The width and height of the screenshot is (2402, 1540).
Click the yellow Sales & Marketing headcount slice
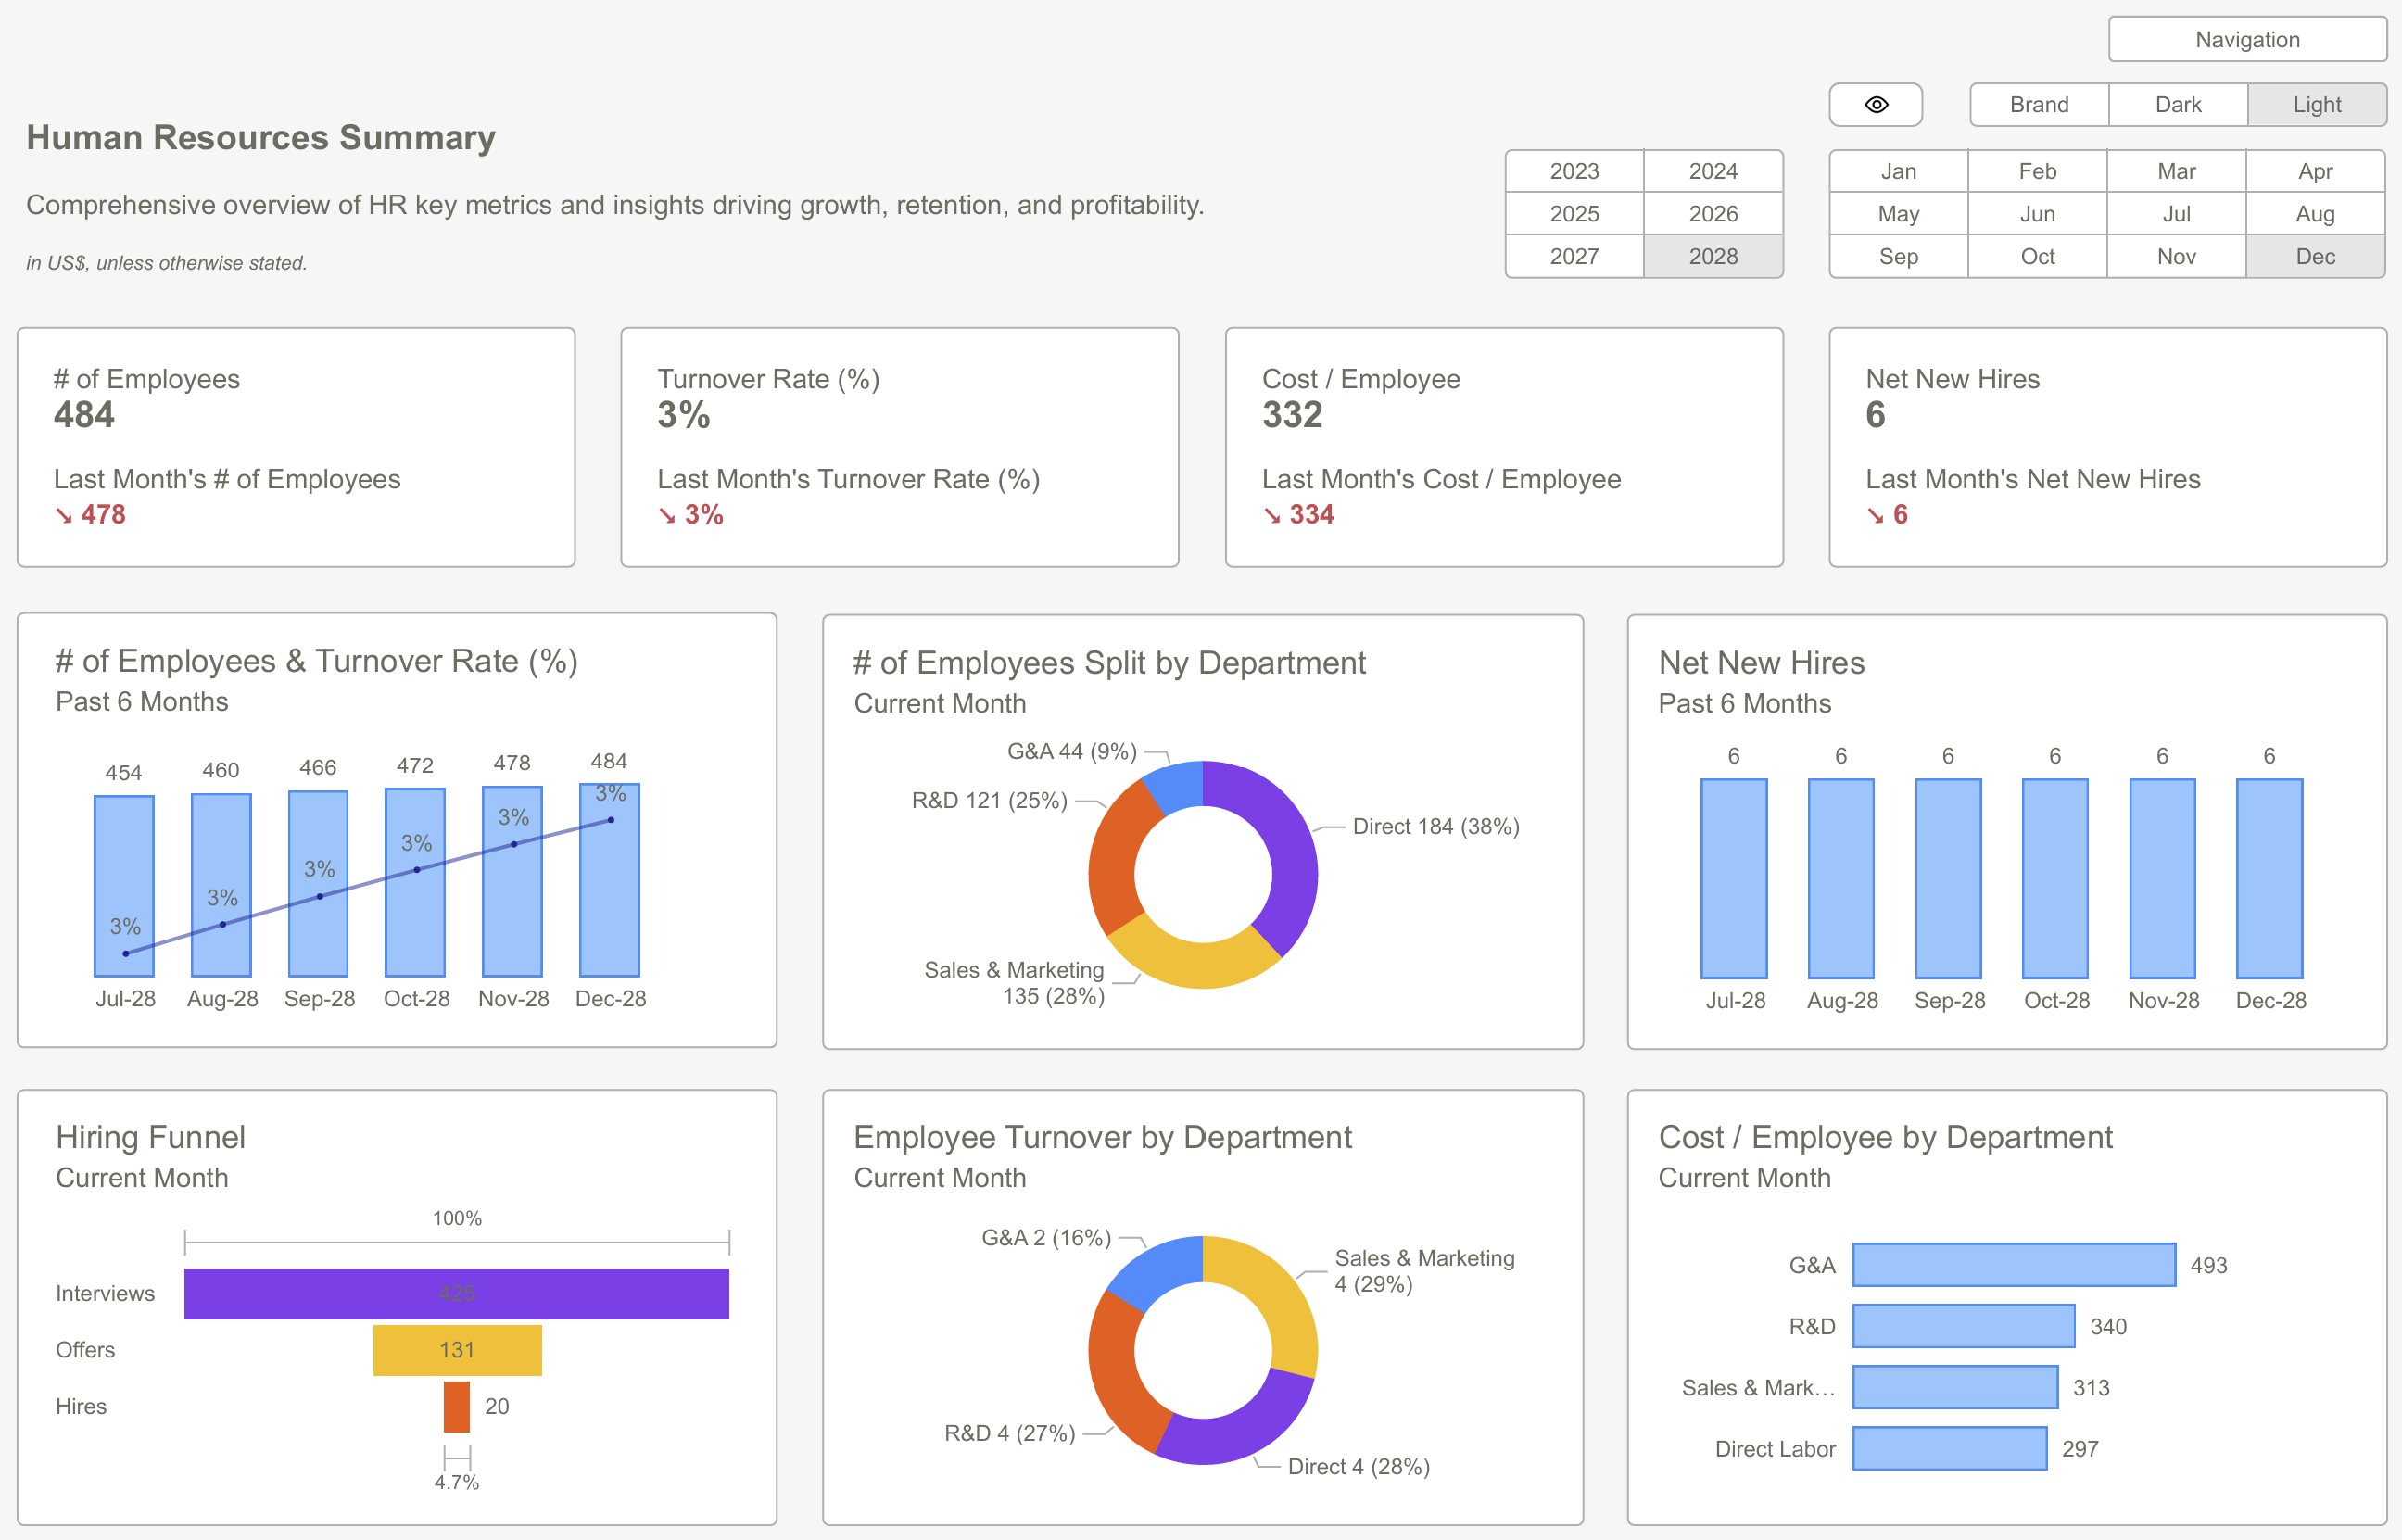pyautogui.click(x=1190, y=963)
